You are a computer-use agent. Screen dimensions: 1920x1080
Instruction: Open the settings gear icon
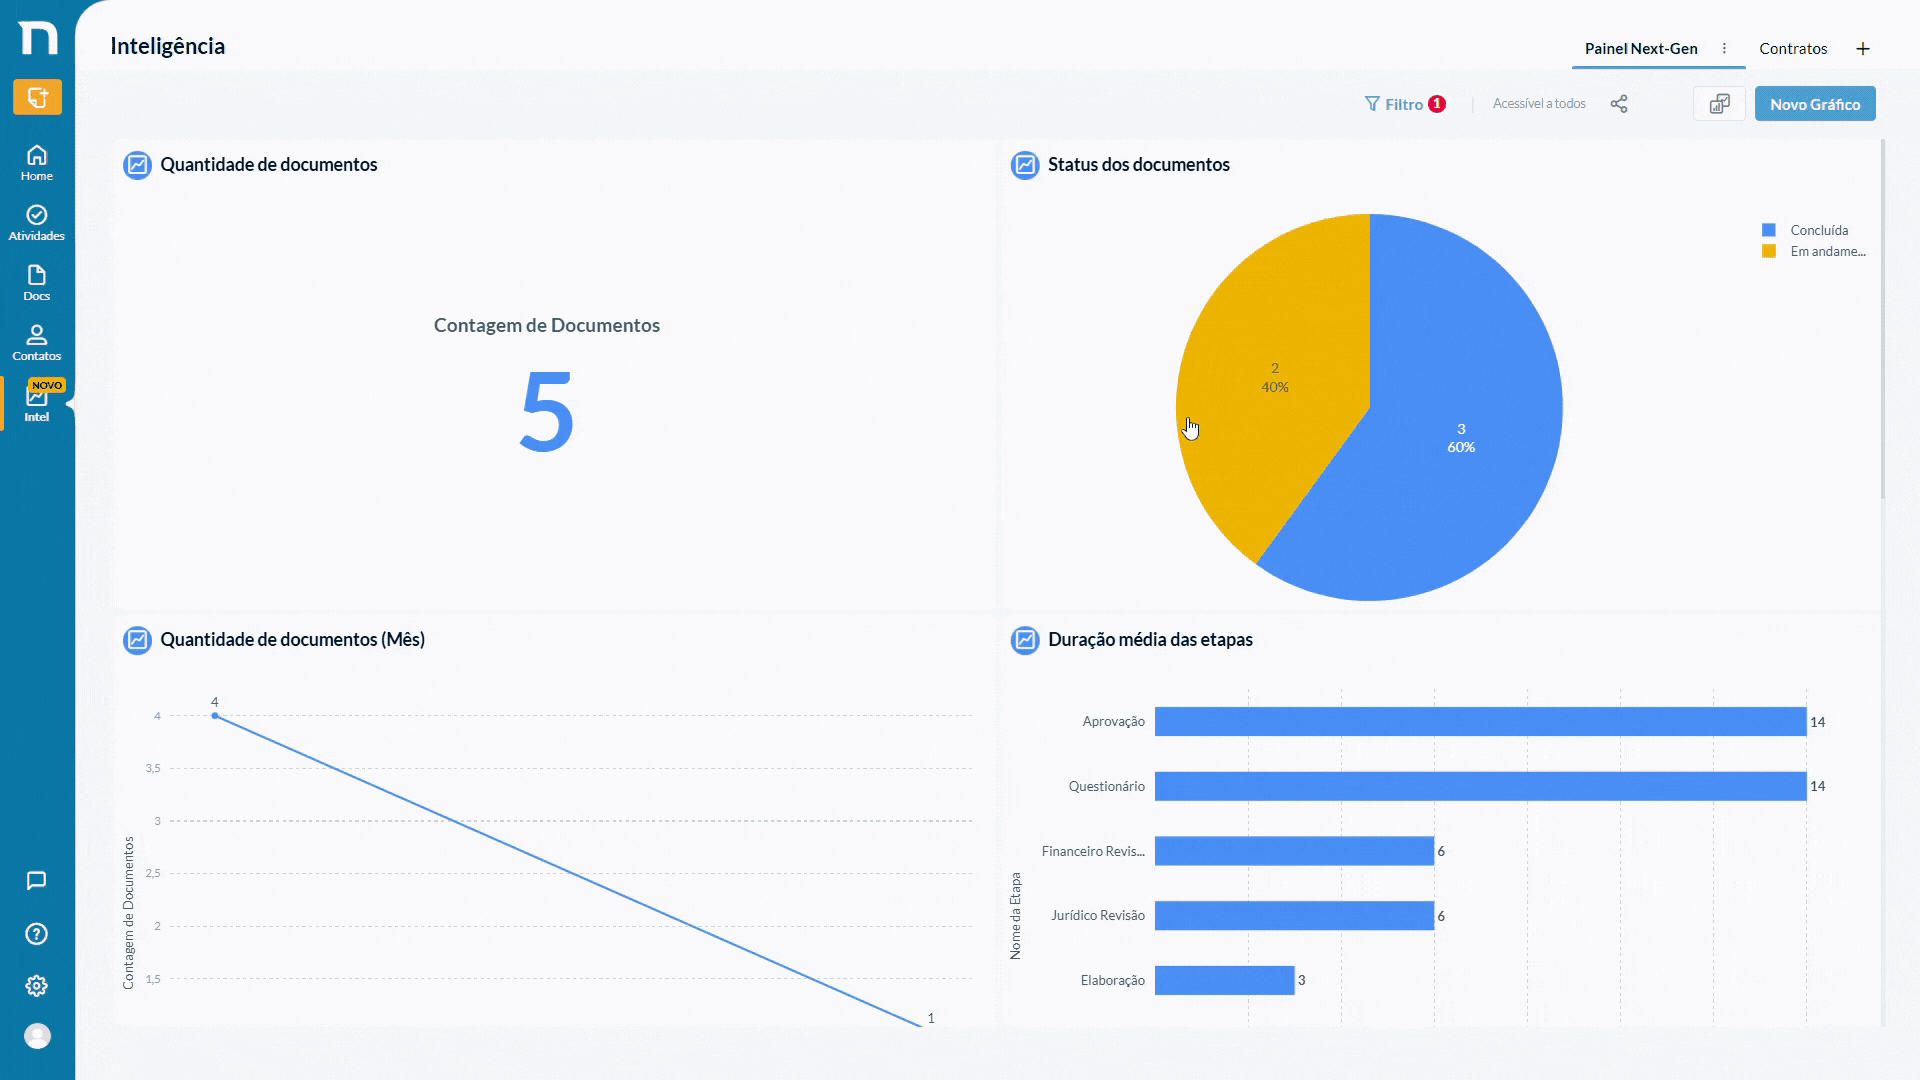coord(37,986)
